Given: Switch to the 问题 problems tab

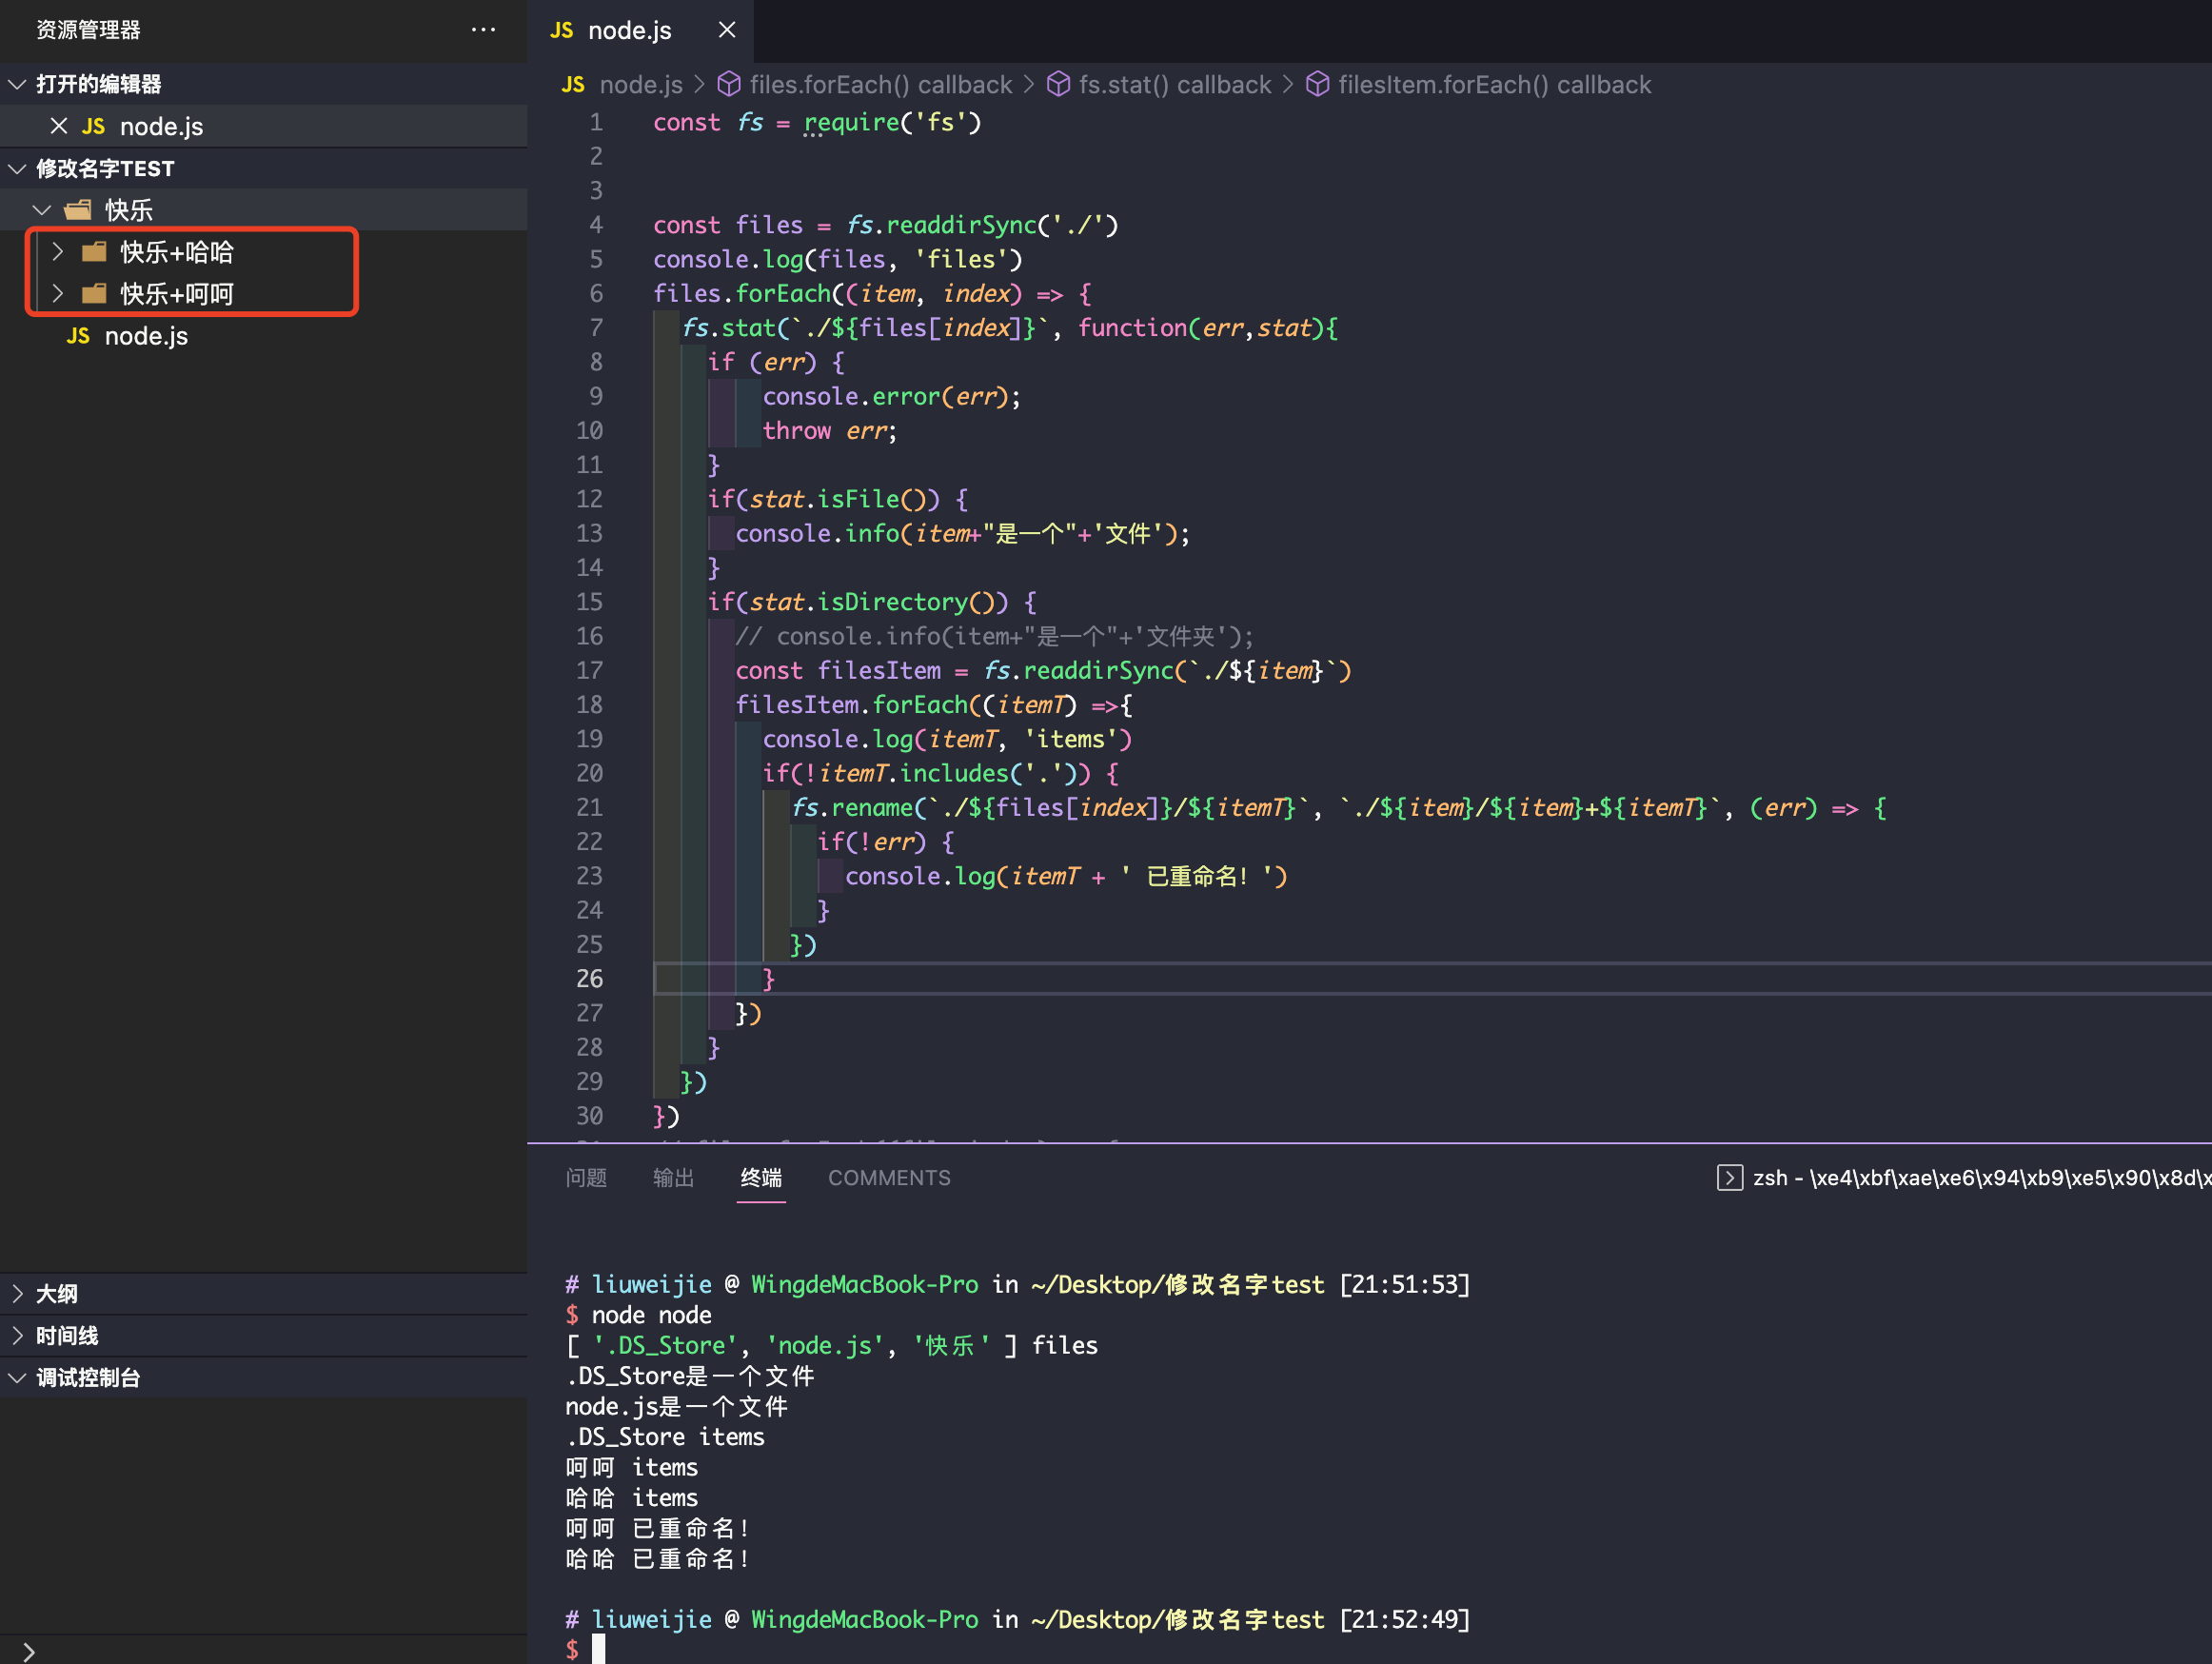Looking at the screenshot, I should click(586, 1178).
